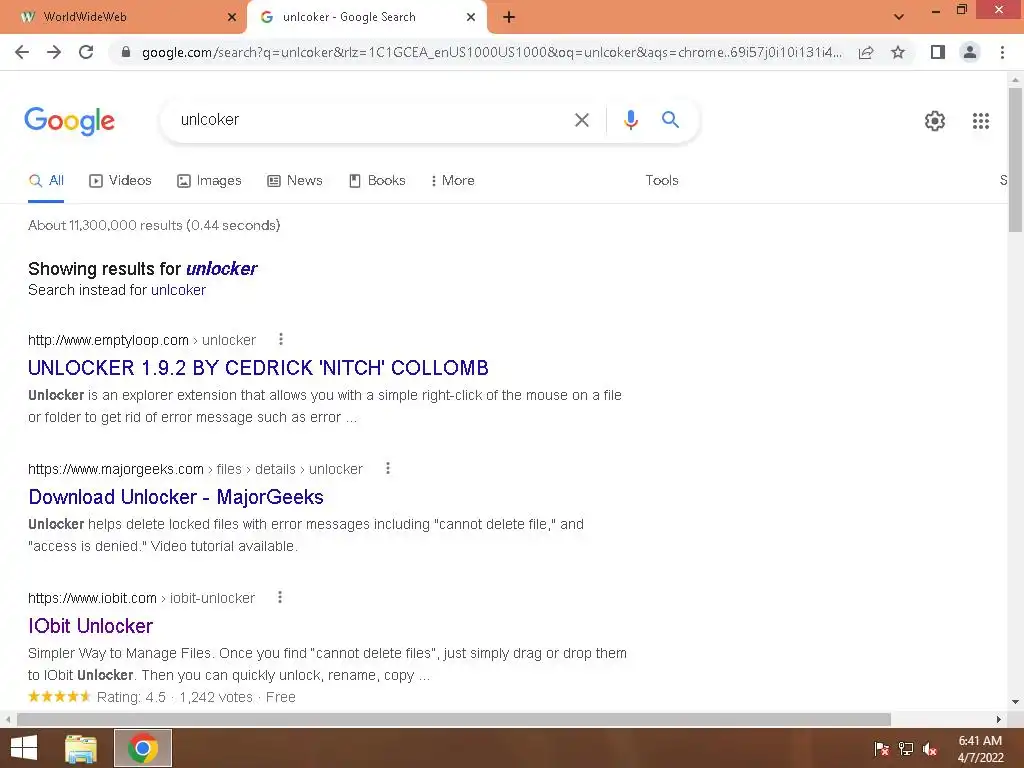The image size is (1024, 768).
Task: Open the Google apps grid
Action: coord(981,121)
